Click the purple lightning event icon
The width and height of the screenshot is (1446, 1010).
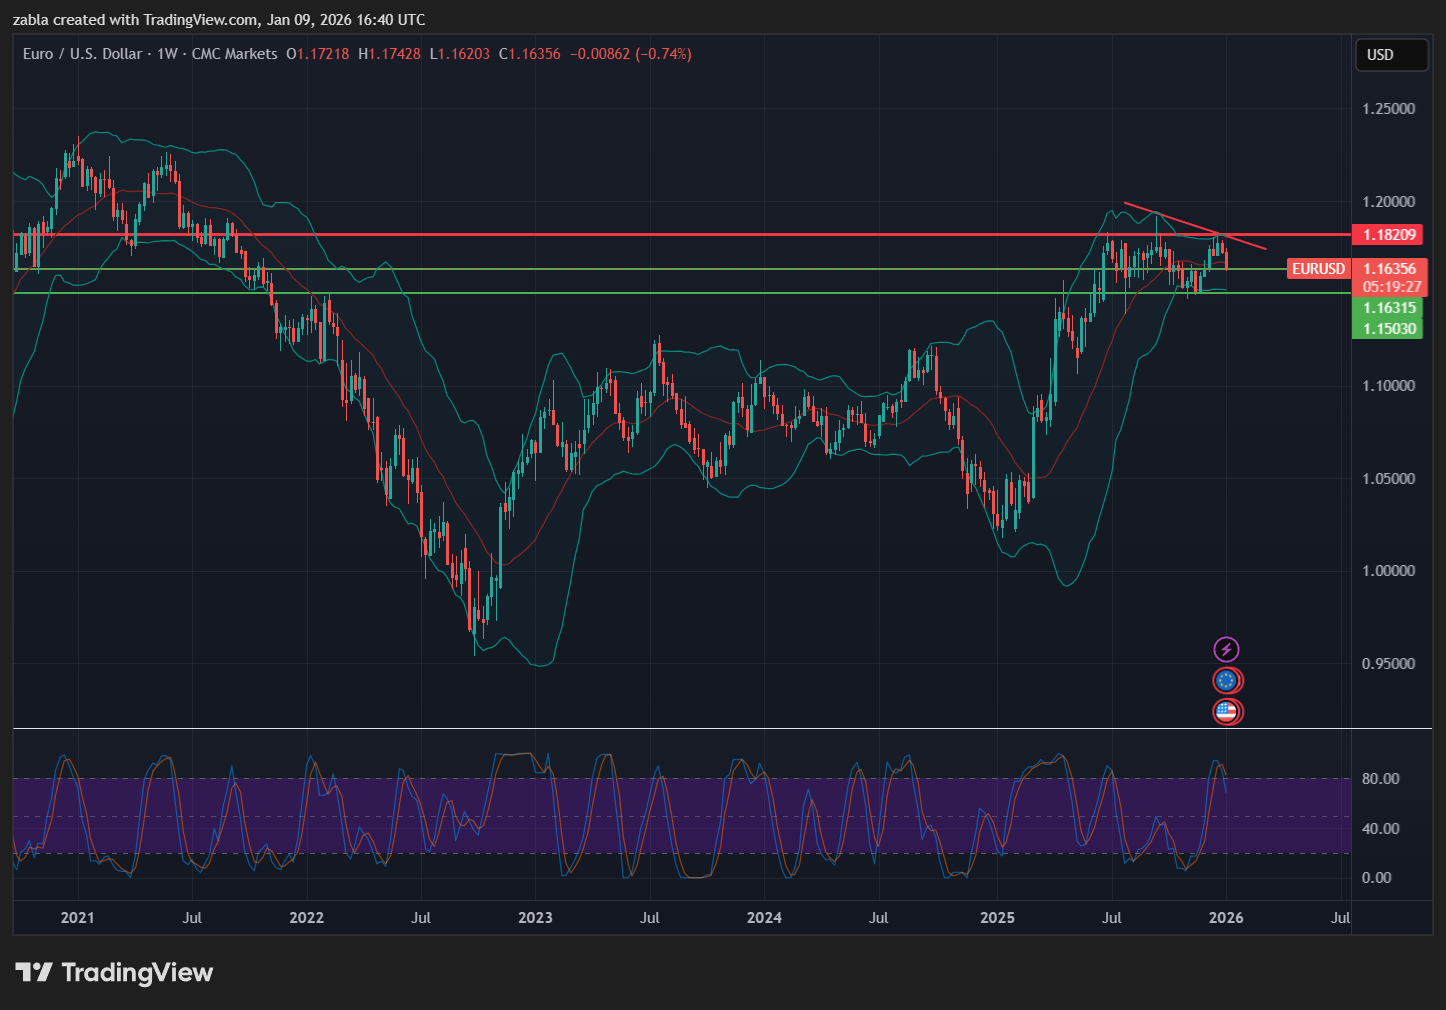point(1226,650)
